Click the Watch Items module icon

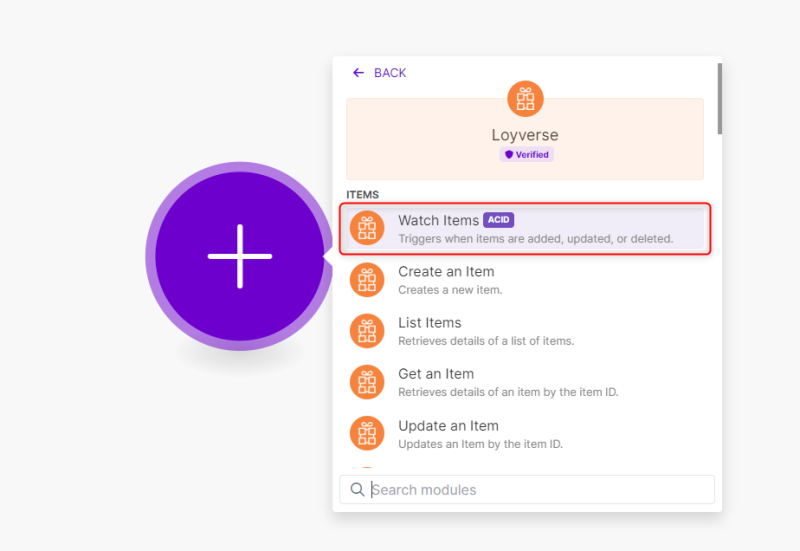[x=367, y=229]
